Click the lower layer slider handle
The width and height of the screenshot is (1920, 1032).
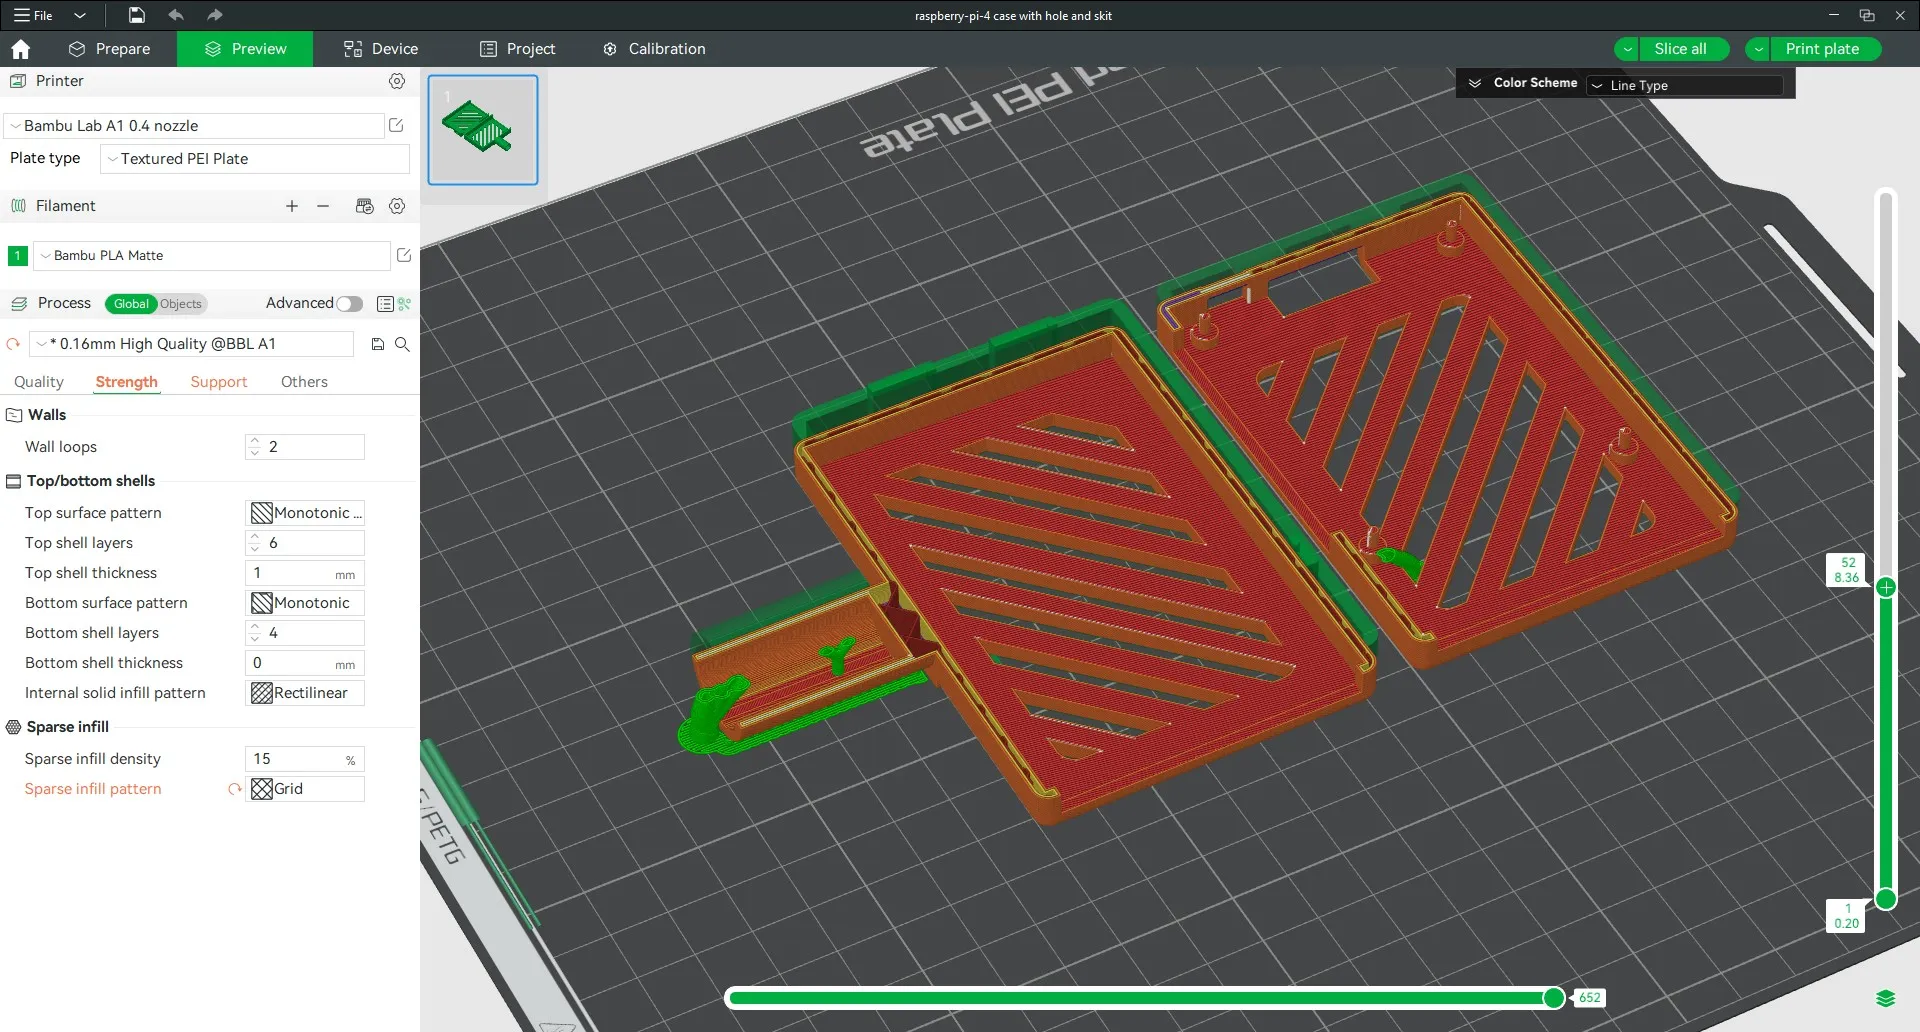coord(1886,899)
